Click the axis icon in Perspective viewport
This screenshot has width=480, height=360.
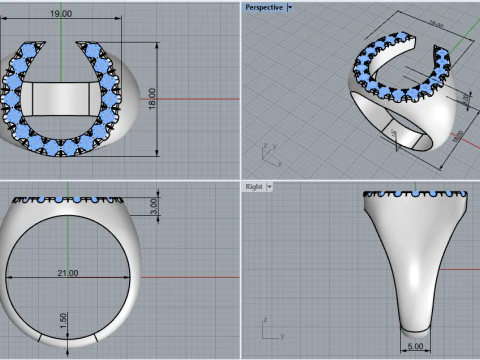pyautogui.click(x=272, y=155)
